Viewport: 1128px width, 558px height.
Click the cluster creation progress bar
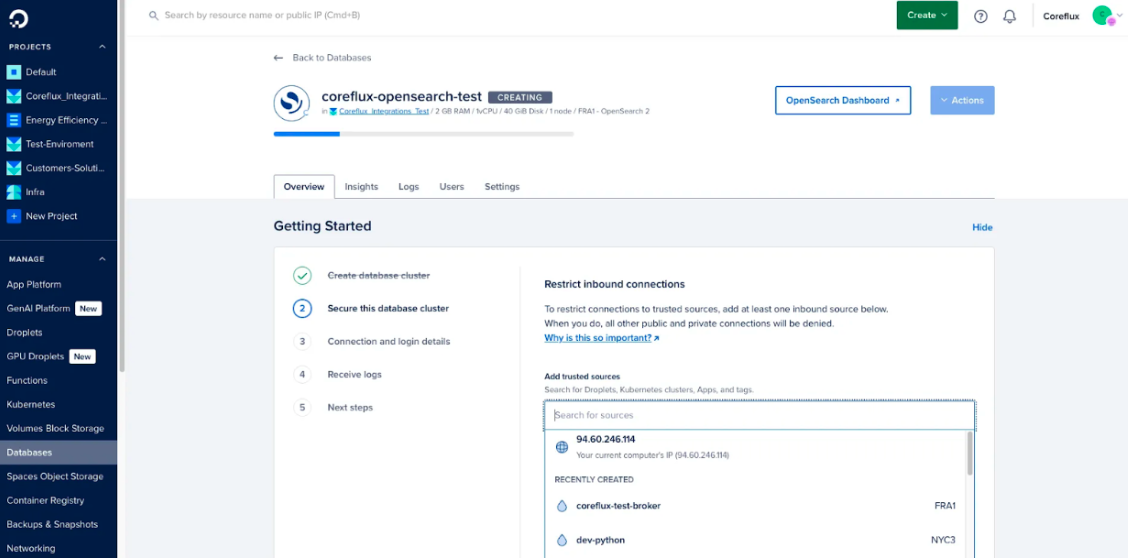[x=424, y=134]
